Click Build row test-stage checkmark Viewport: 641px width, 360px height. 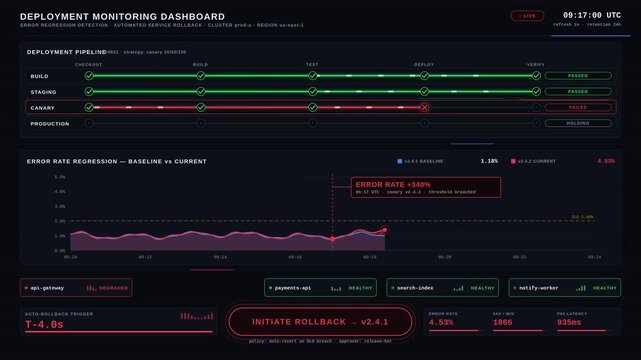point(312,76)
